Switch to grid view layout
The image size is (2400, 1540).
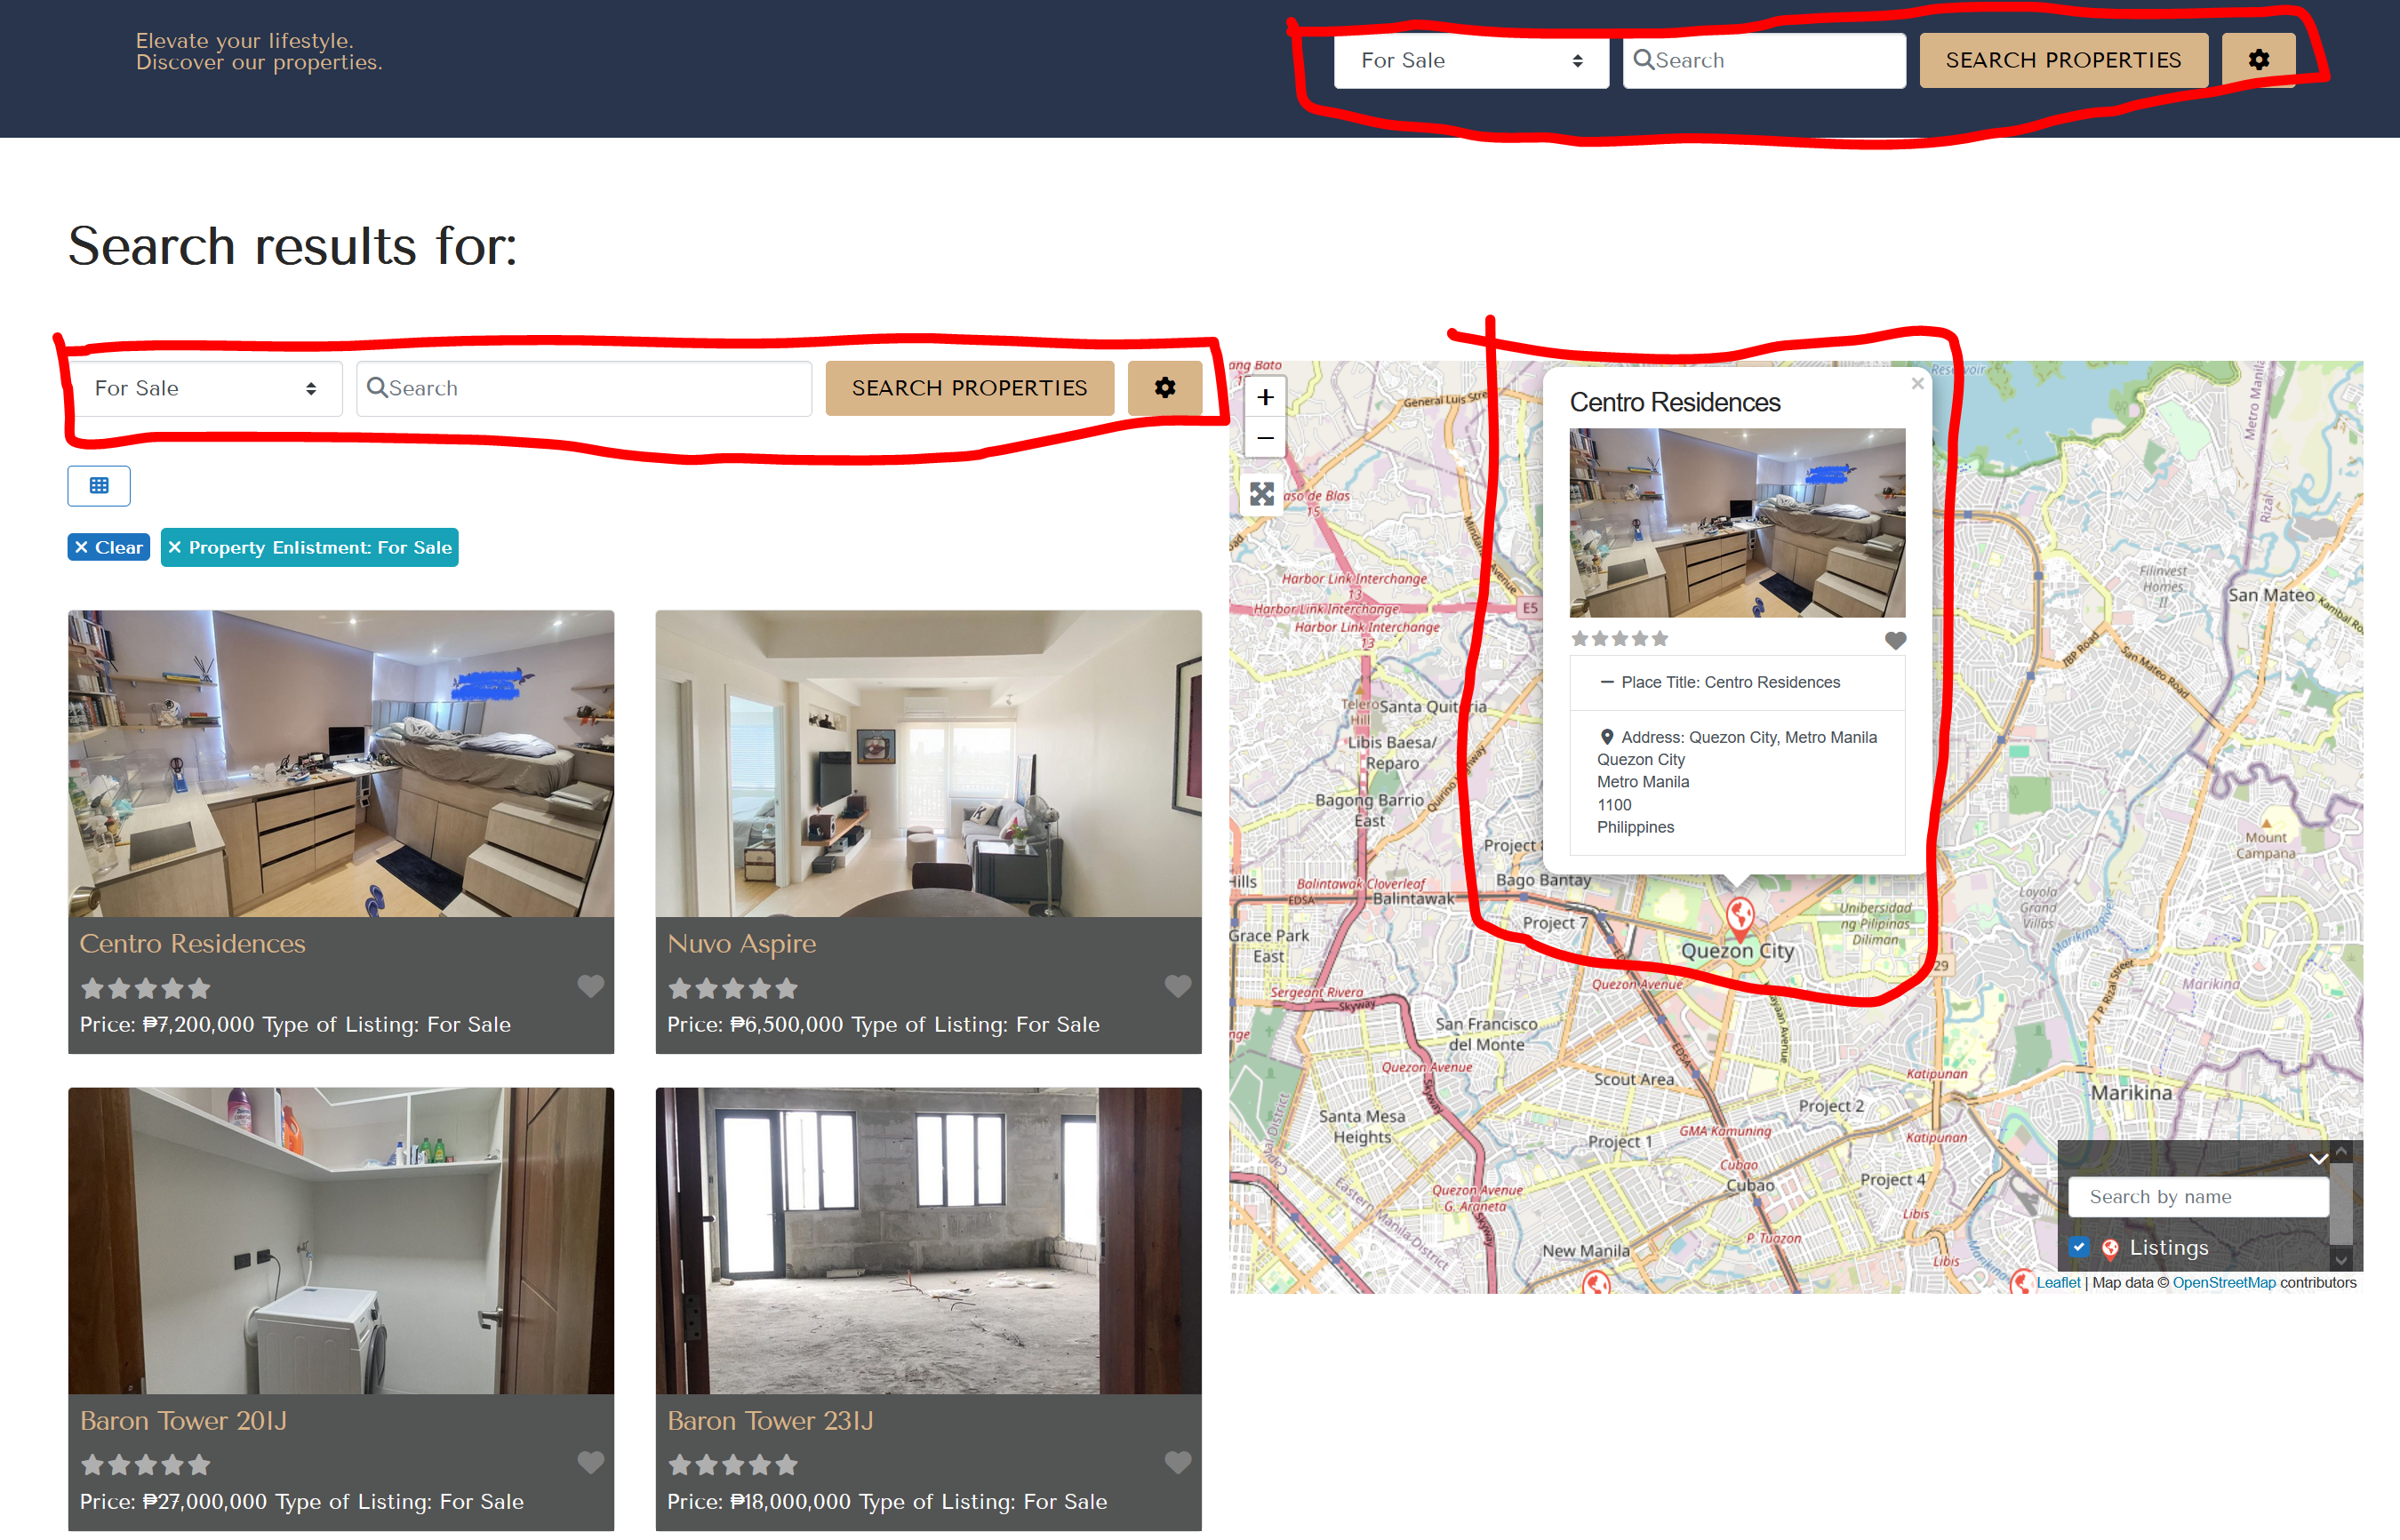click(99, 486)
